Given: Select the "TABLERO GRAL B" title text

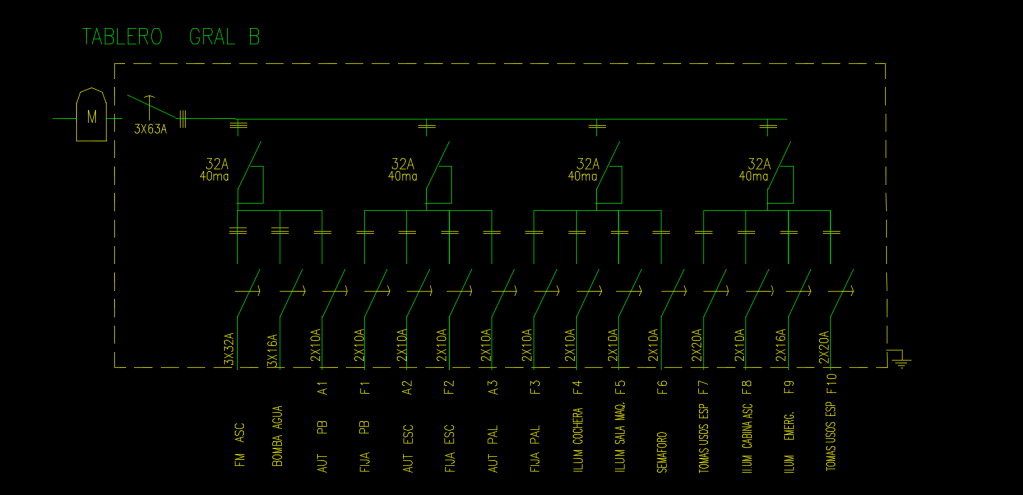Looking at the screenshot, I should point(171,37).
